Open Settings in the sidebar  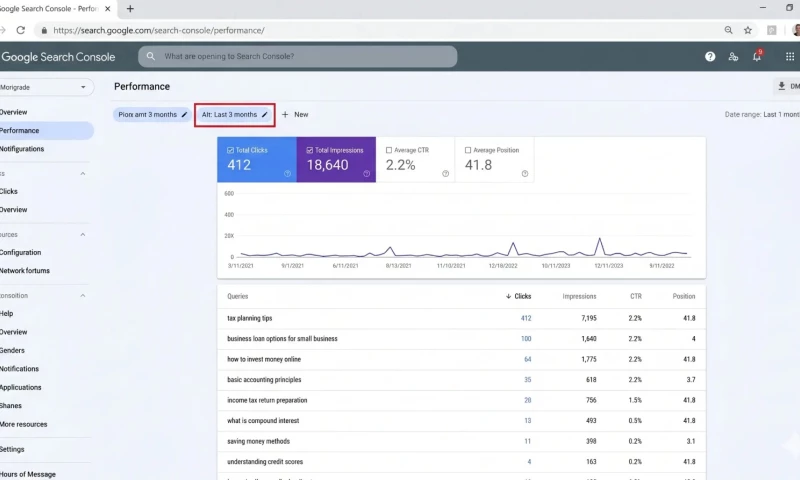coord(12,449)
